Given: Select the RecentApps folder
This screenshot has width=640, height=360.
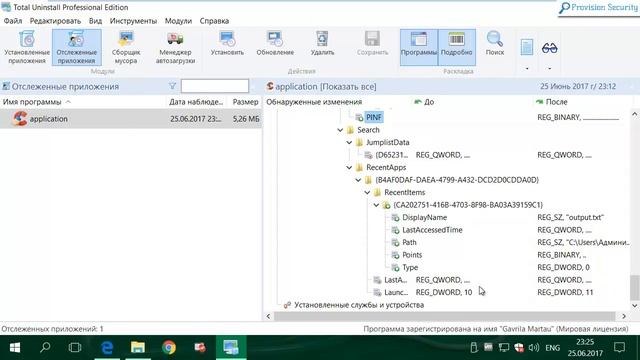Looking at the screenshot, I should (386, 167).
